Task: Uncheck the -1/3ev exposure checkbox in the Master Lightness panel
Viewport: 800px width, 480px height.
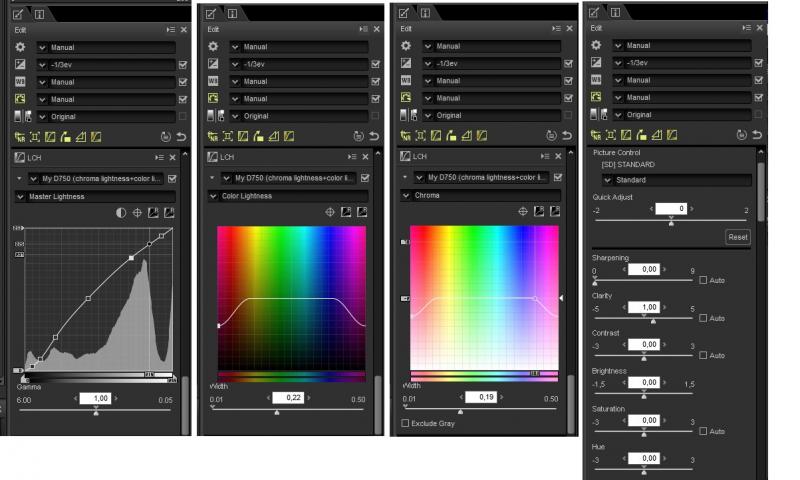Action: (183, 65)
